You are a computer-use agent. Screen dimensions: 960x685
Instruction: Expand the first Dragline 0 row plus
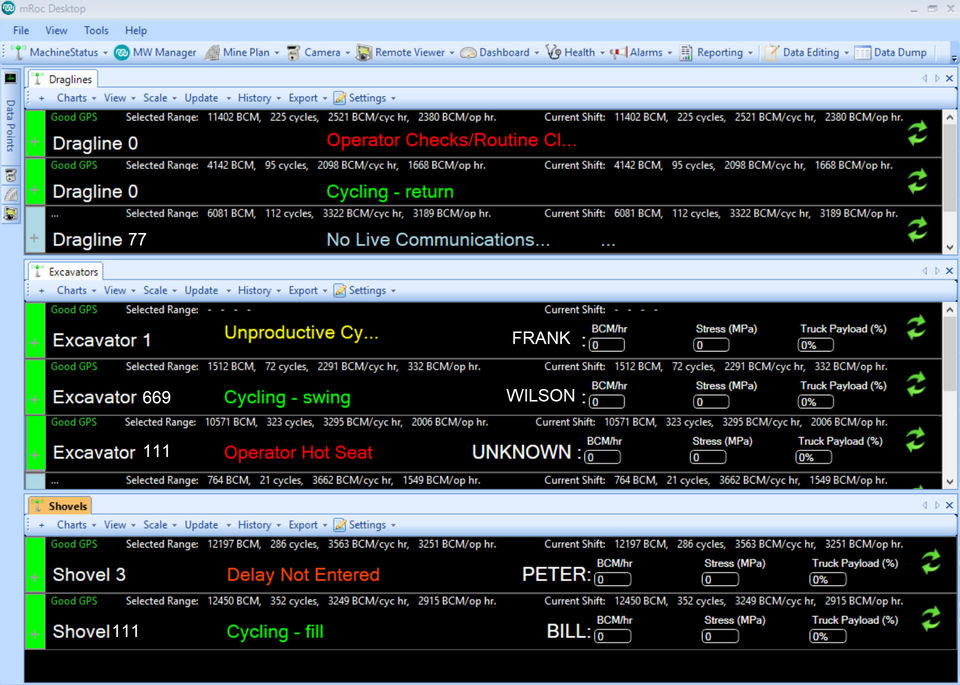coord(35,142)
